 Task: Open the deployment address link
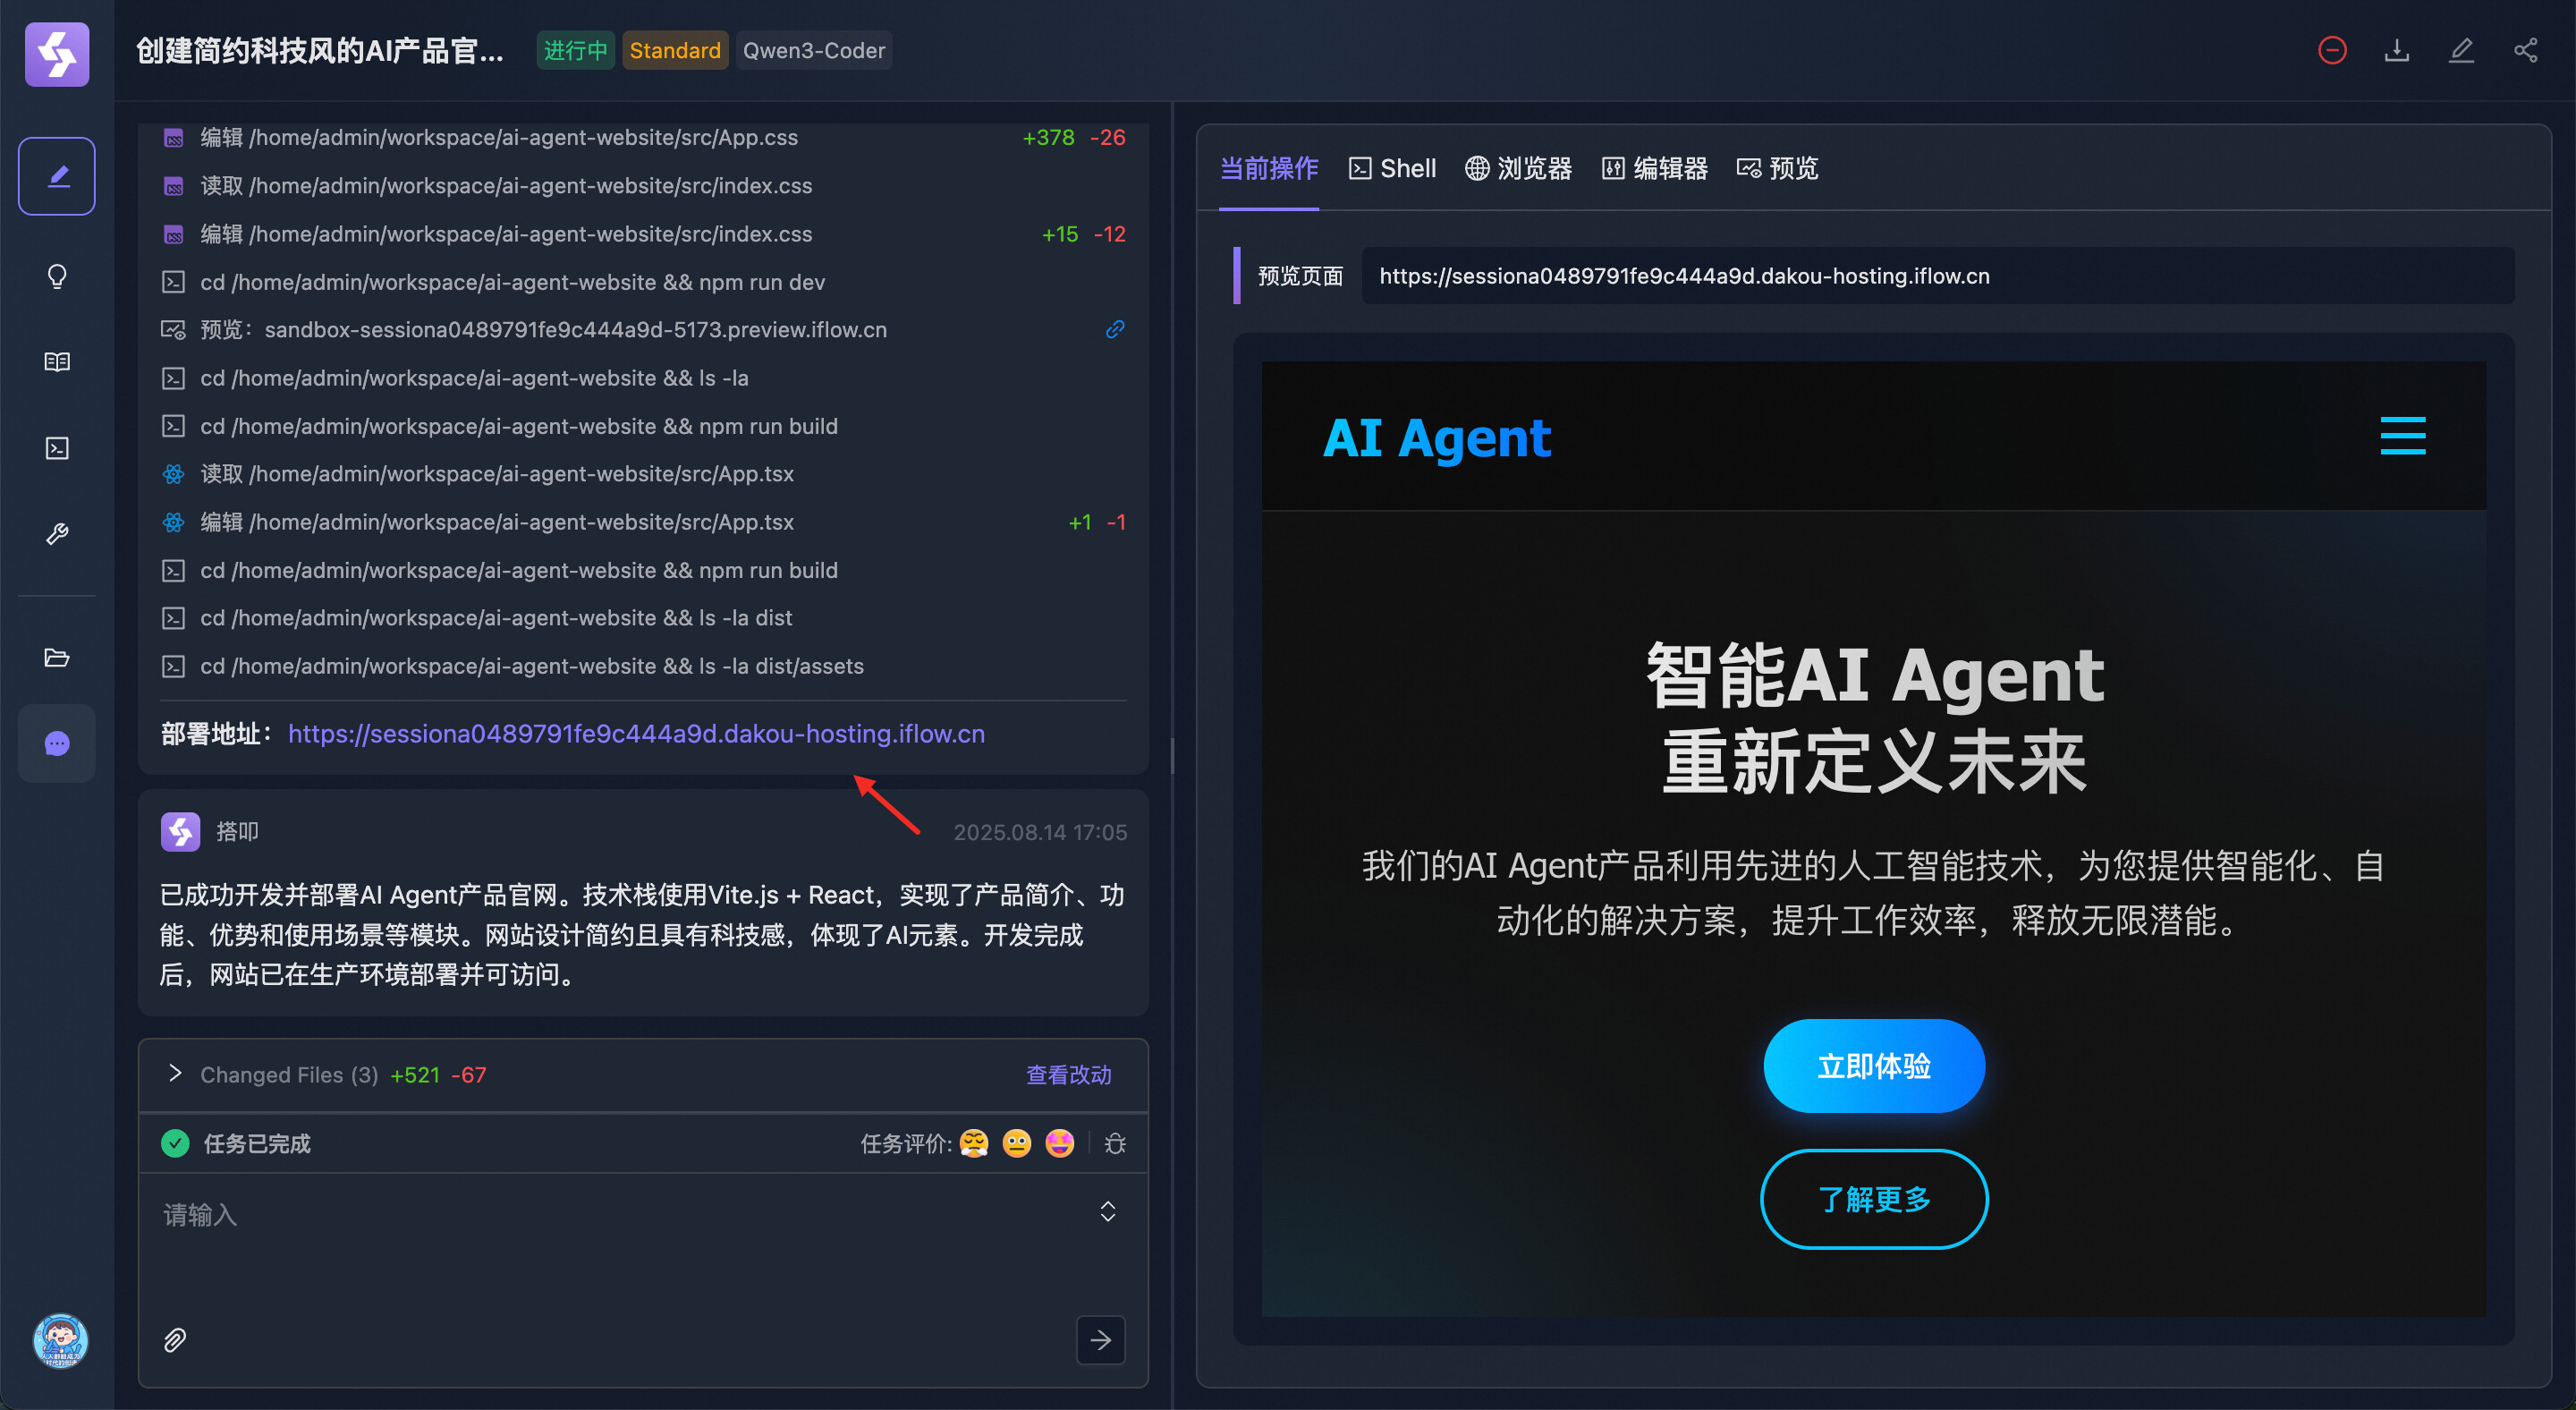[636, 733]
